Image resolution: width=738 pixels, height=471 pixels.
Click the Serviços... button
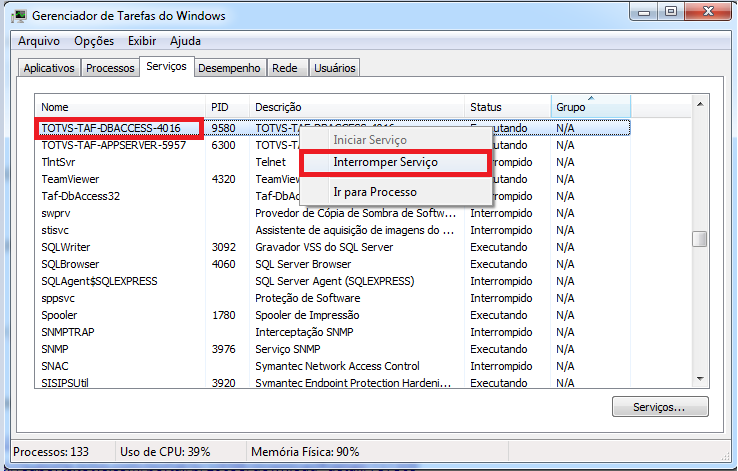[x=660, y=407]
